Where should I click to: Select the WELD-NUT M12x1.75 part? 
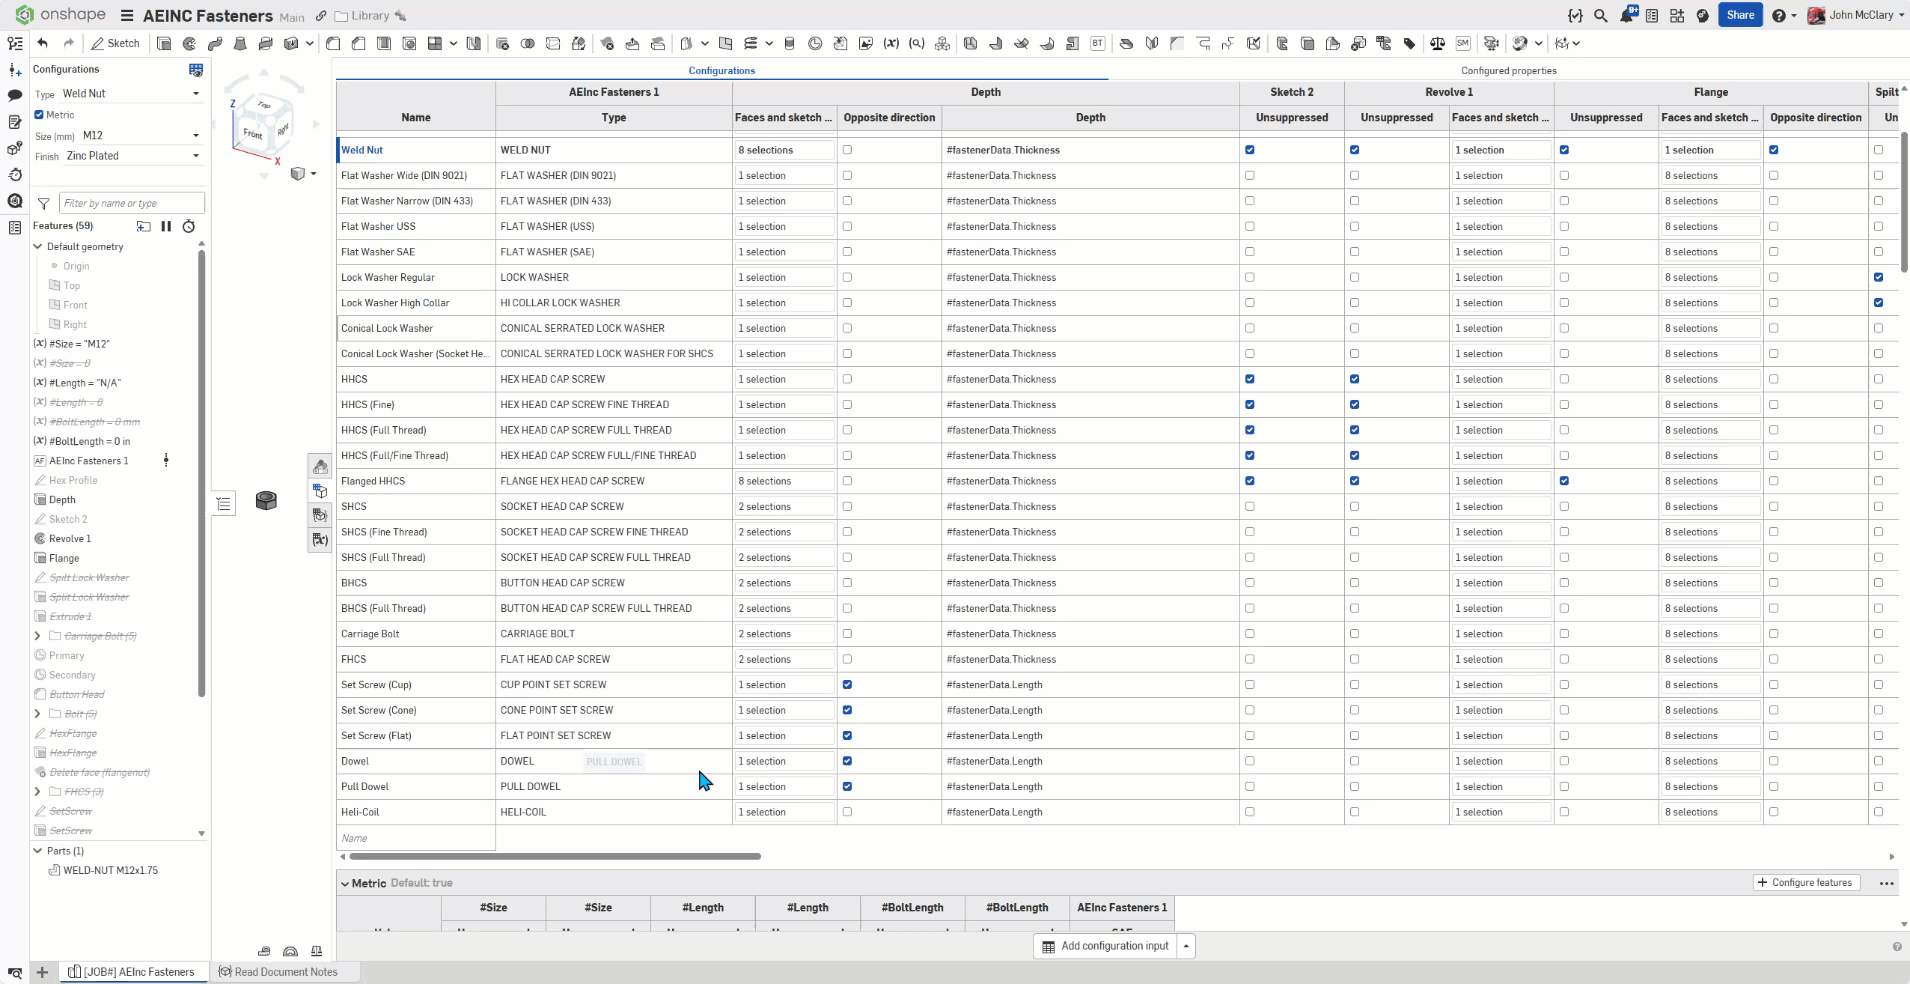pos(110,870)
